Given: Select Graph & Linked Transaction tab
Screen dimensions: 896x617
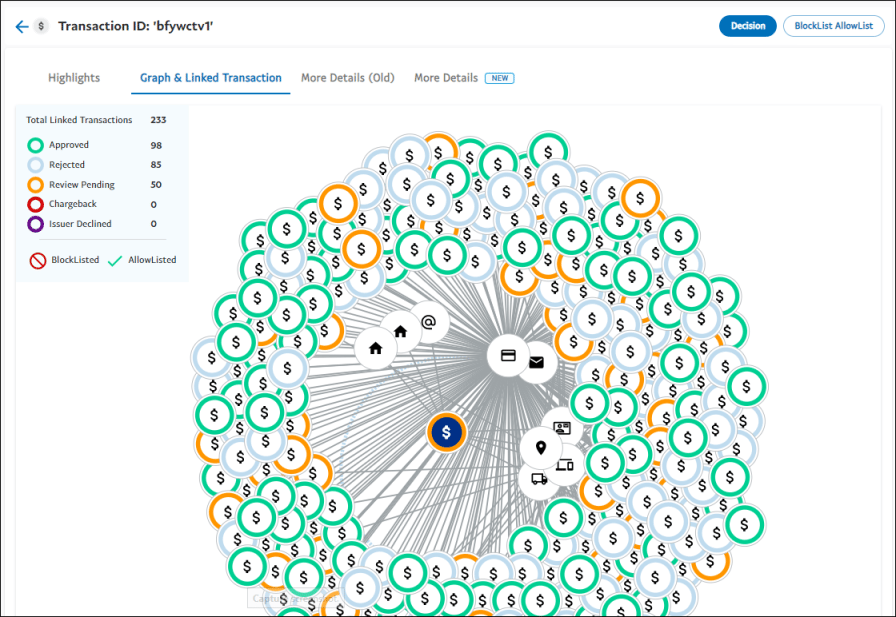Looking at the screenshot, I should point(211,78).
